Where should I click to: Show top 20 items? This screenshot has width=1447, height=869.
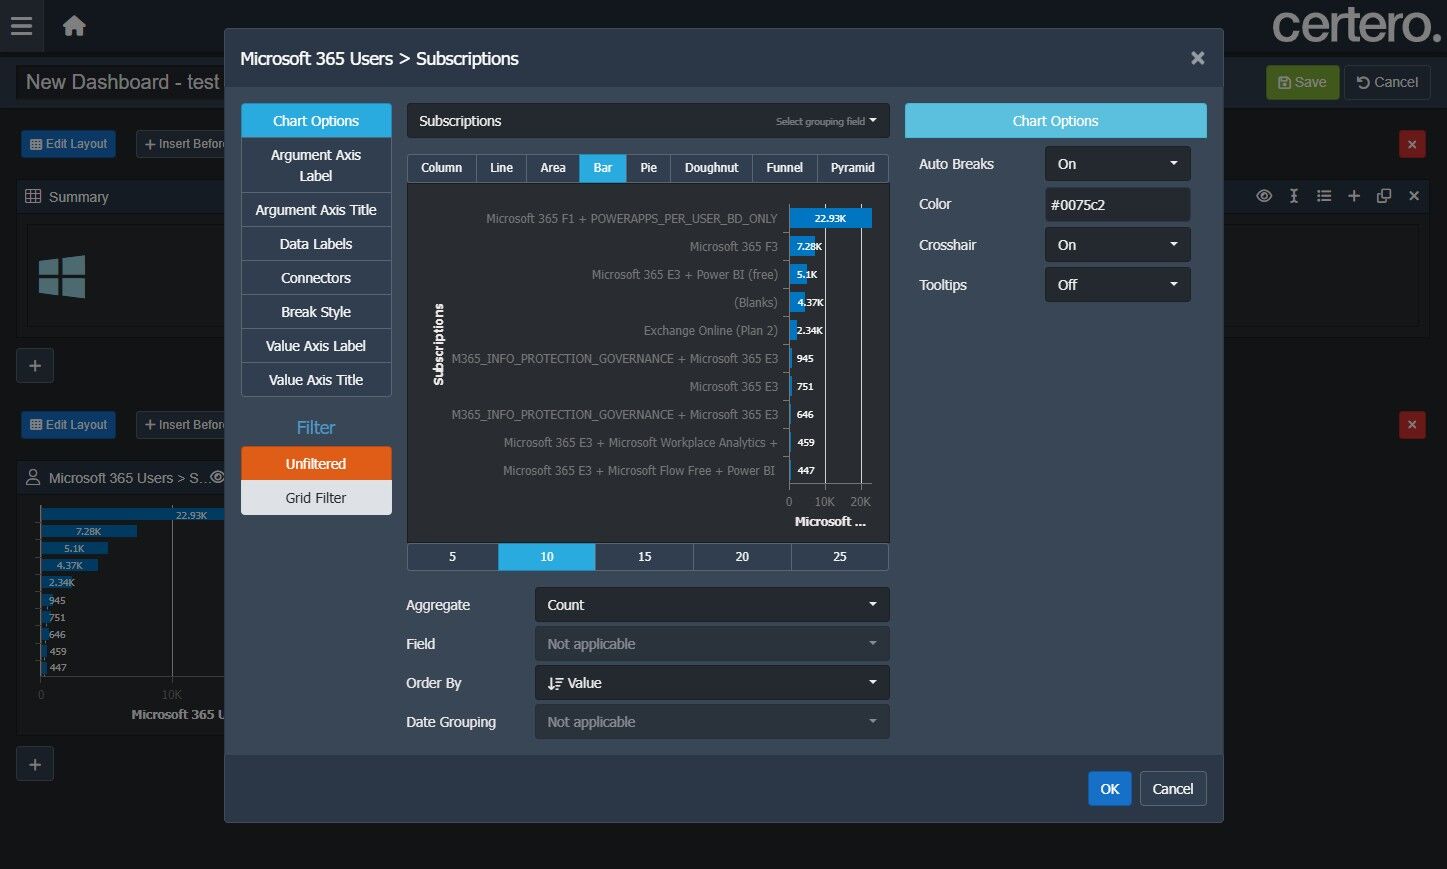742,557
